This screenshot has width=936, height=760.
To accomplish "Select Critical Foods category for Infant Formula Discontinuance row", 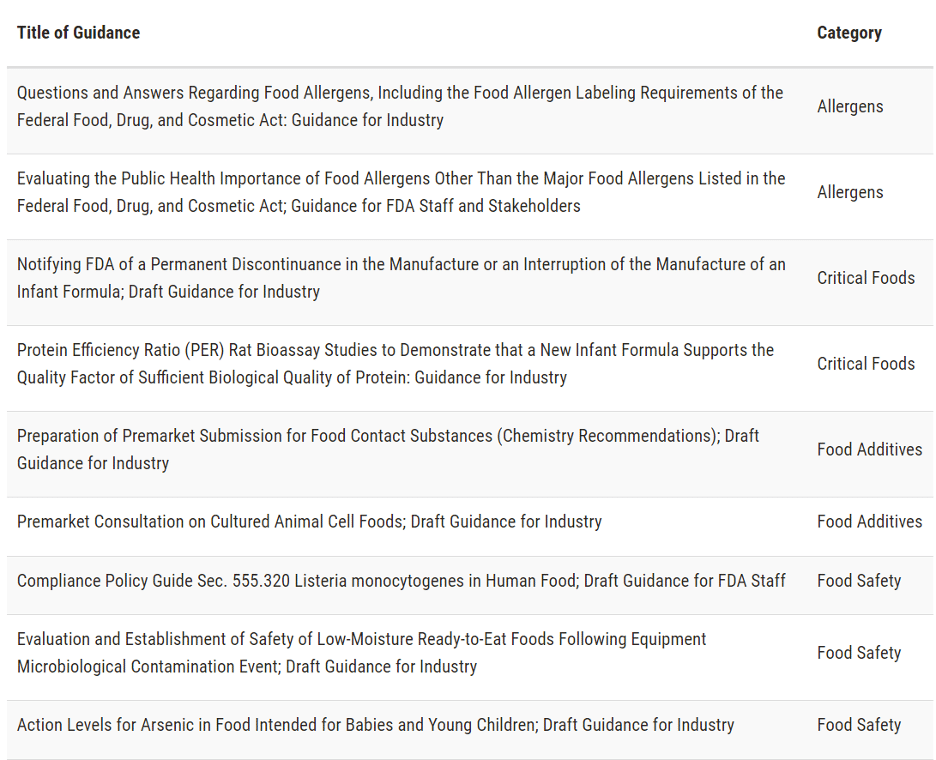I will pyautogui.click(x=866, y=278).
